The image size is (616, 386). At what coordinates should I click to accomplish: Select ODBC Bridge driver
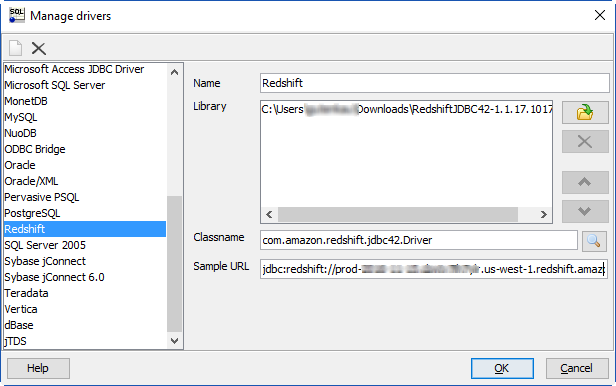[x=85, y=149]
